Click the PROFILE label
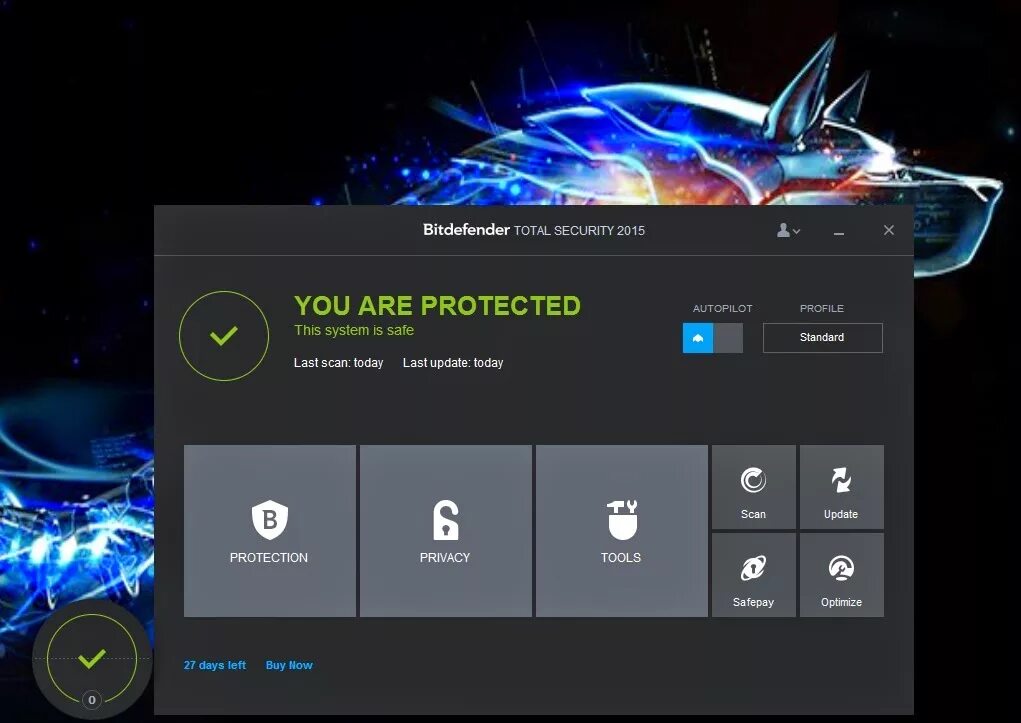This screenshot has height=723, width=1021. pos(822,309)
